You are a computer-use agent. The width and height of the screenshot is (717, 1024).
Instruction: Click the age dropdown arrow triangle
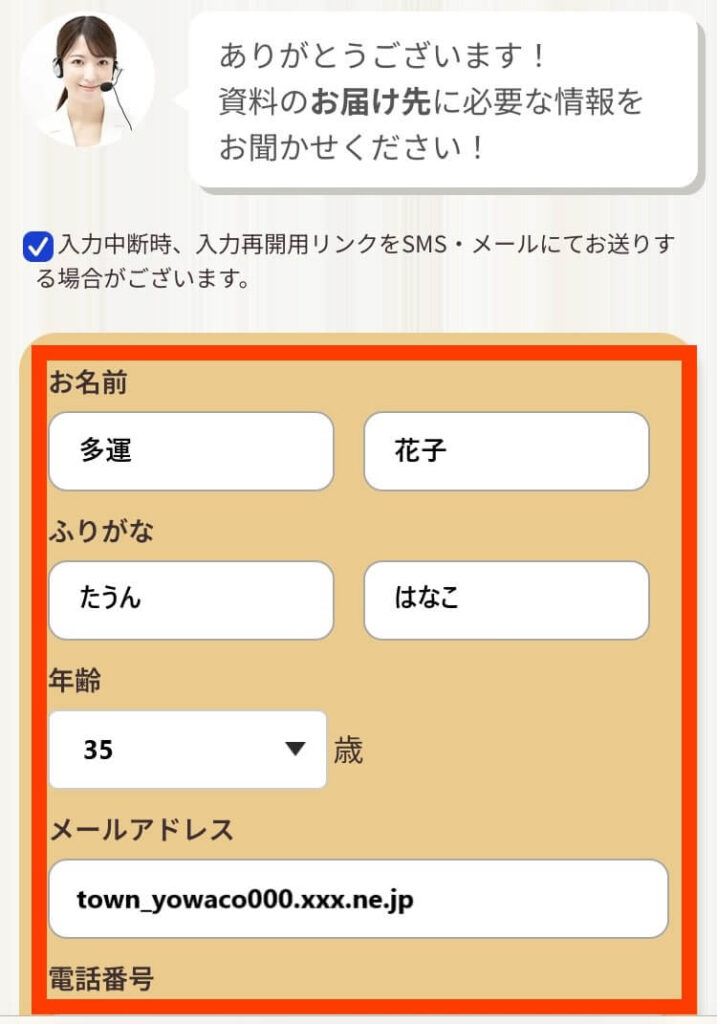tap(294, 749)
